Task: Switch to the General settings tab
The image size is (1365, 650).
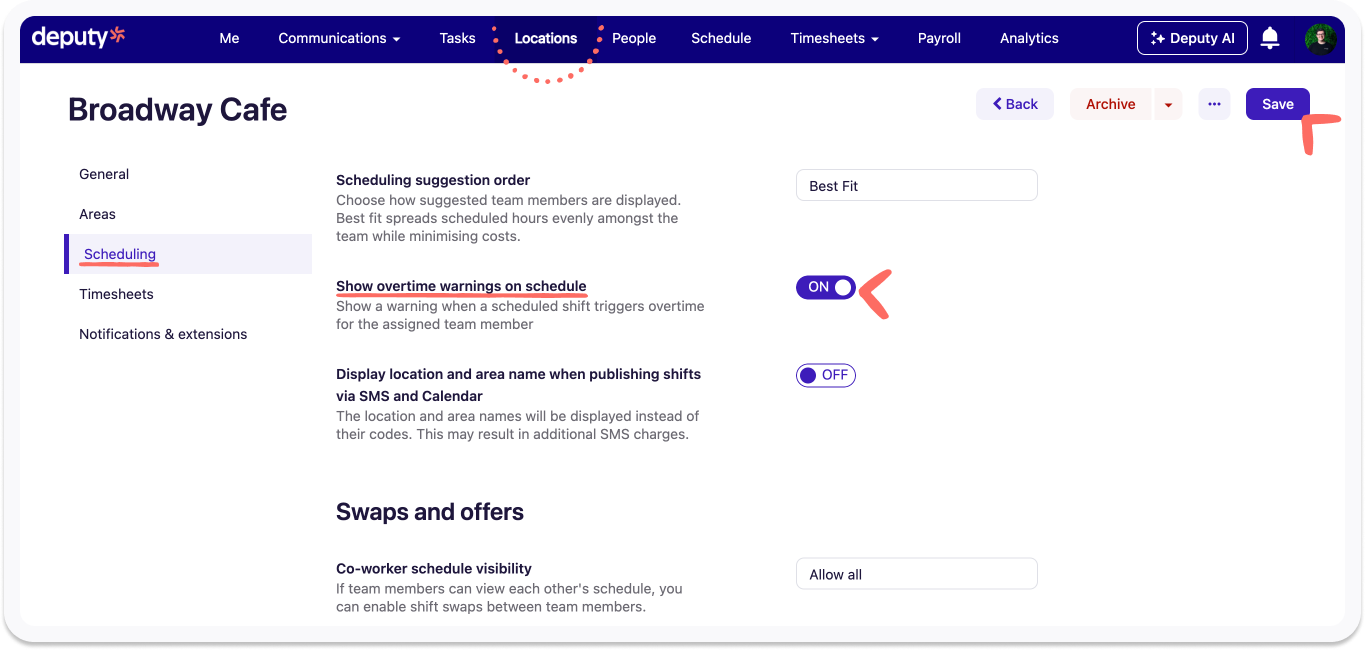Action: pyautogui.click(x=104, y=174)
